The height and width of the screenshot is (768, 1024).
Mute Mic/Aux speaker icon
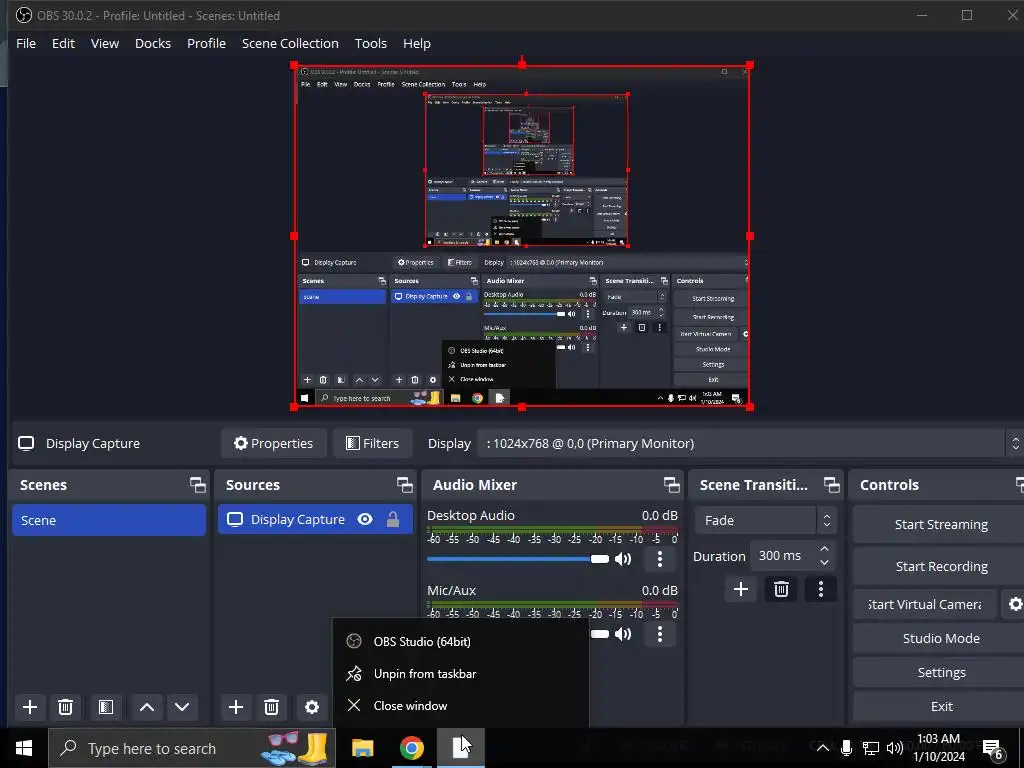click(x=623, y=633)
